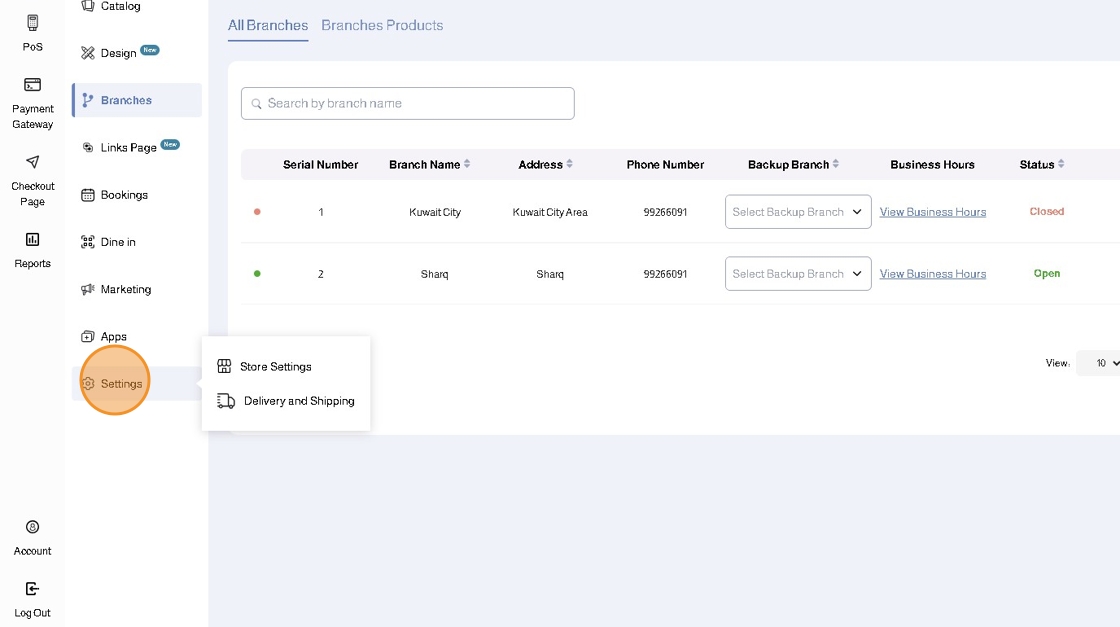Viewport: 1120px width, 627px height.
Task: Click the Log Out icon
Action: pos(32,589)
